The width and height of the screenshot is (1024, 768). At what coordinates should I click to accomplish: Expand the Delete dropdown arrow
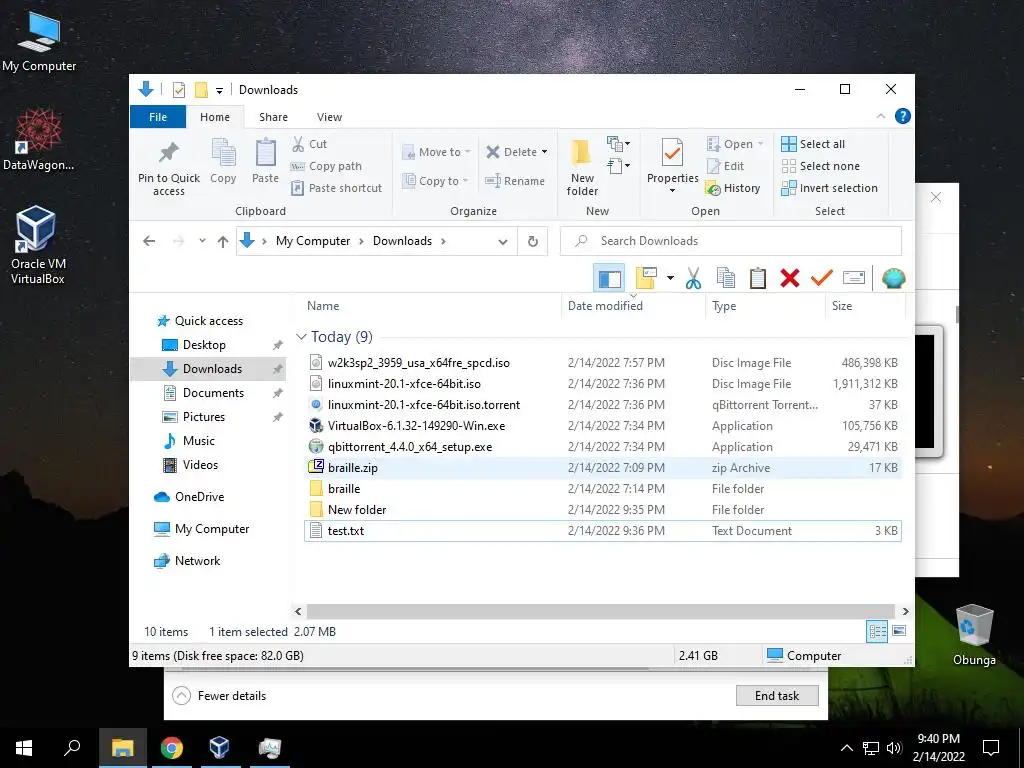click(x=544, y=152)
